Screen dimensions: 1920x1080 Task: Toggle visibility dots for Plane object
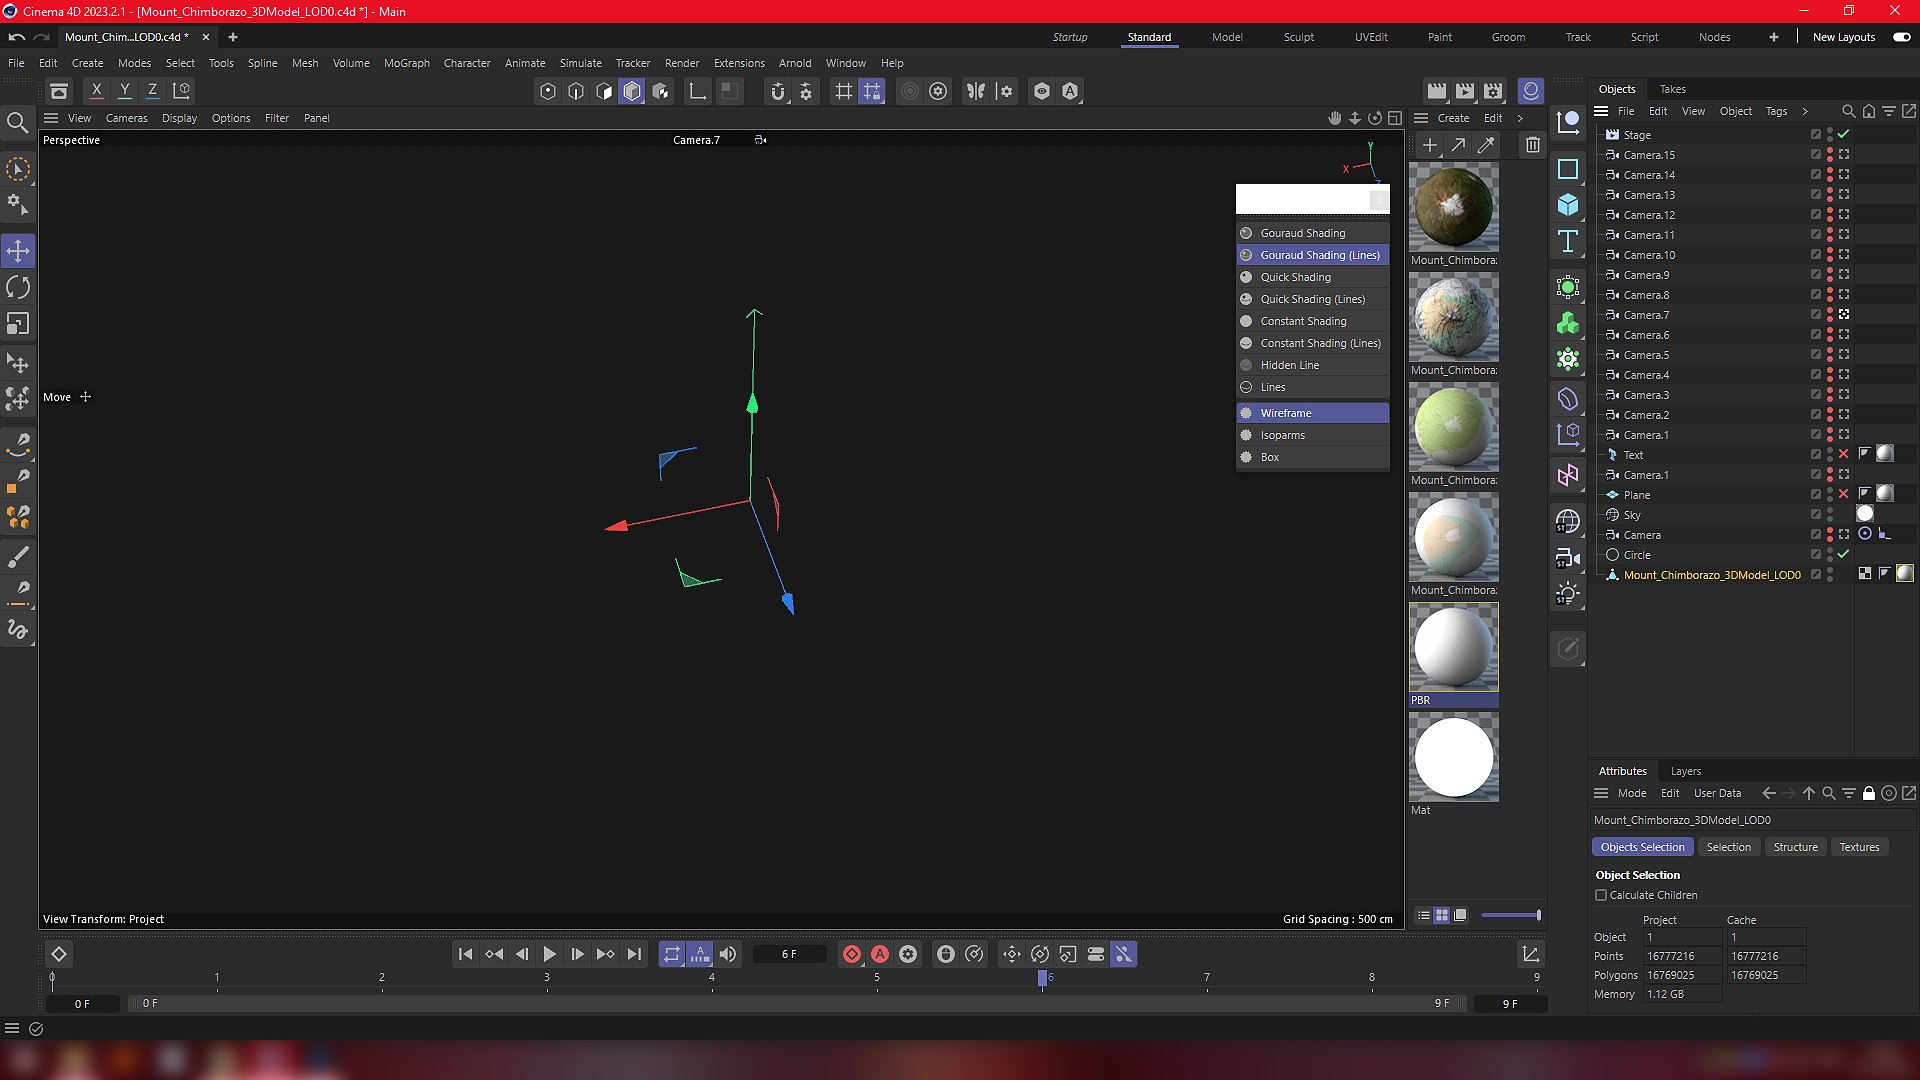[1830, 495]
